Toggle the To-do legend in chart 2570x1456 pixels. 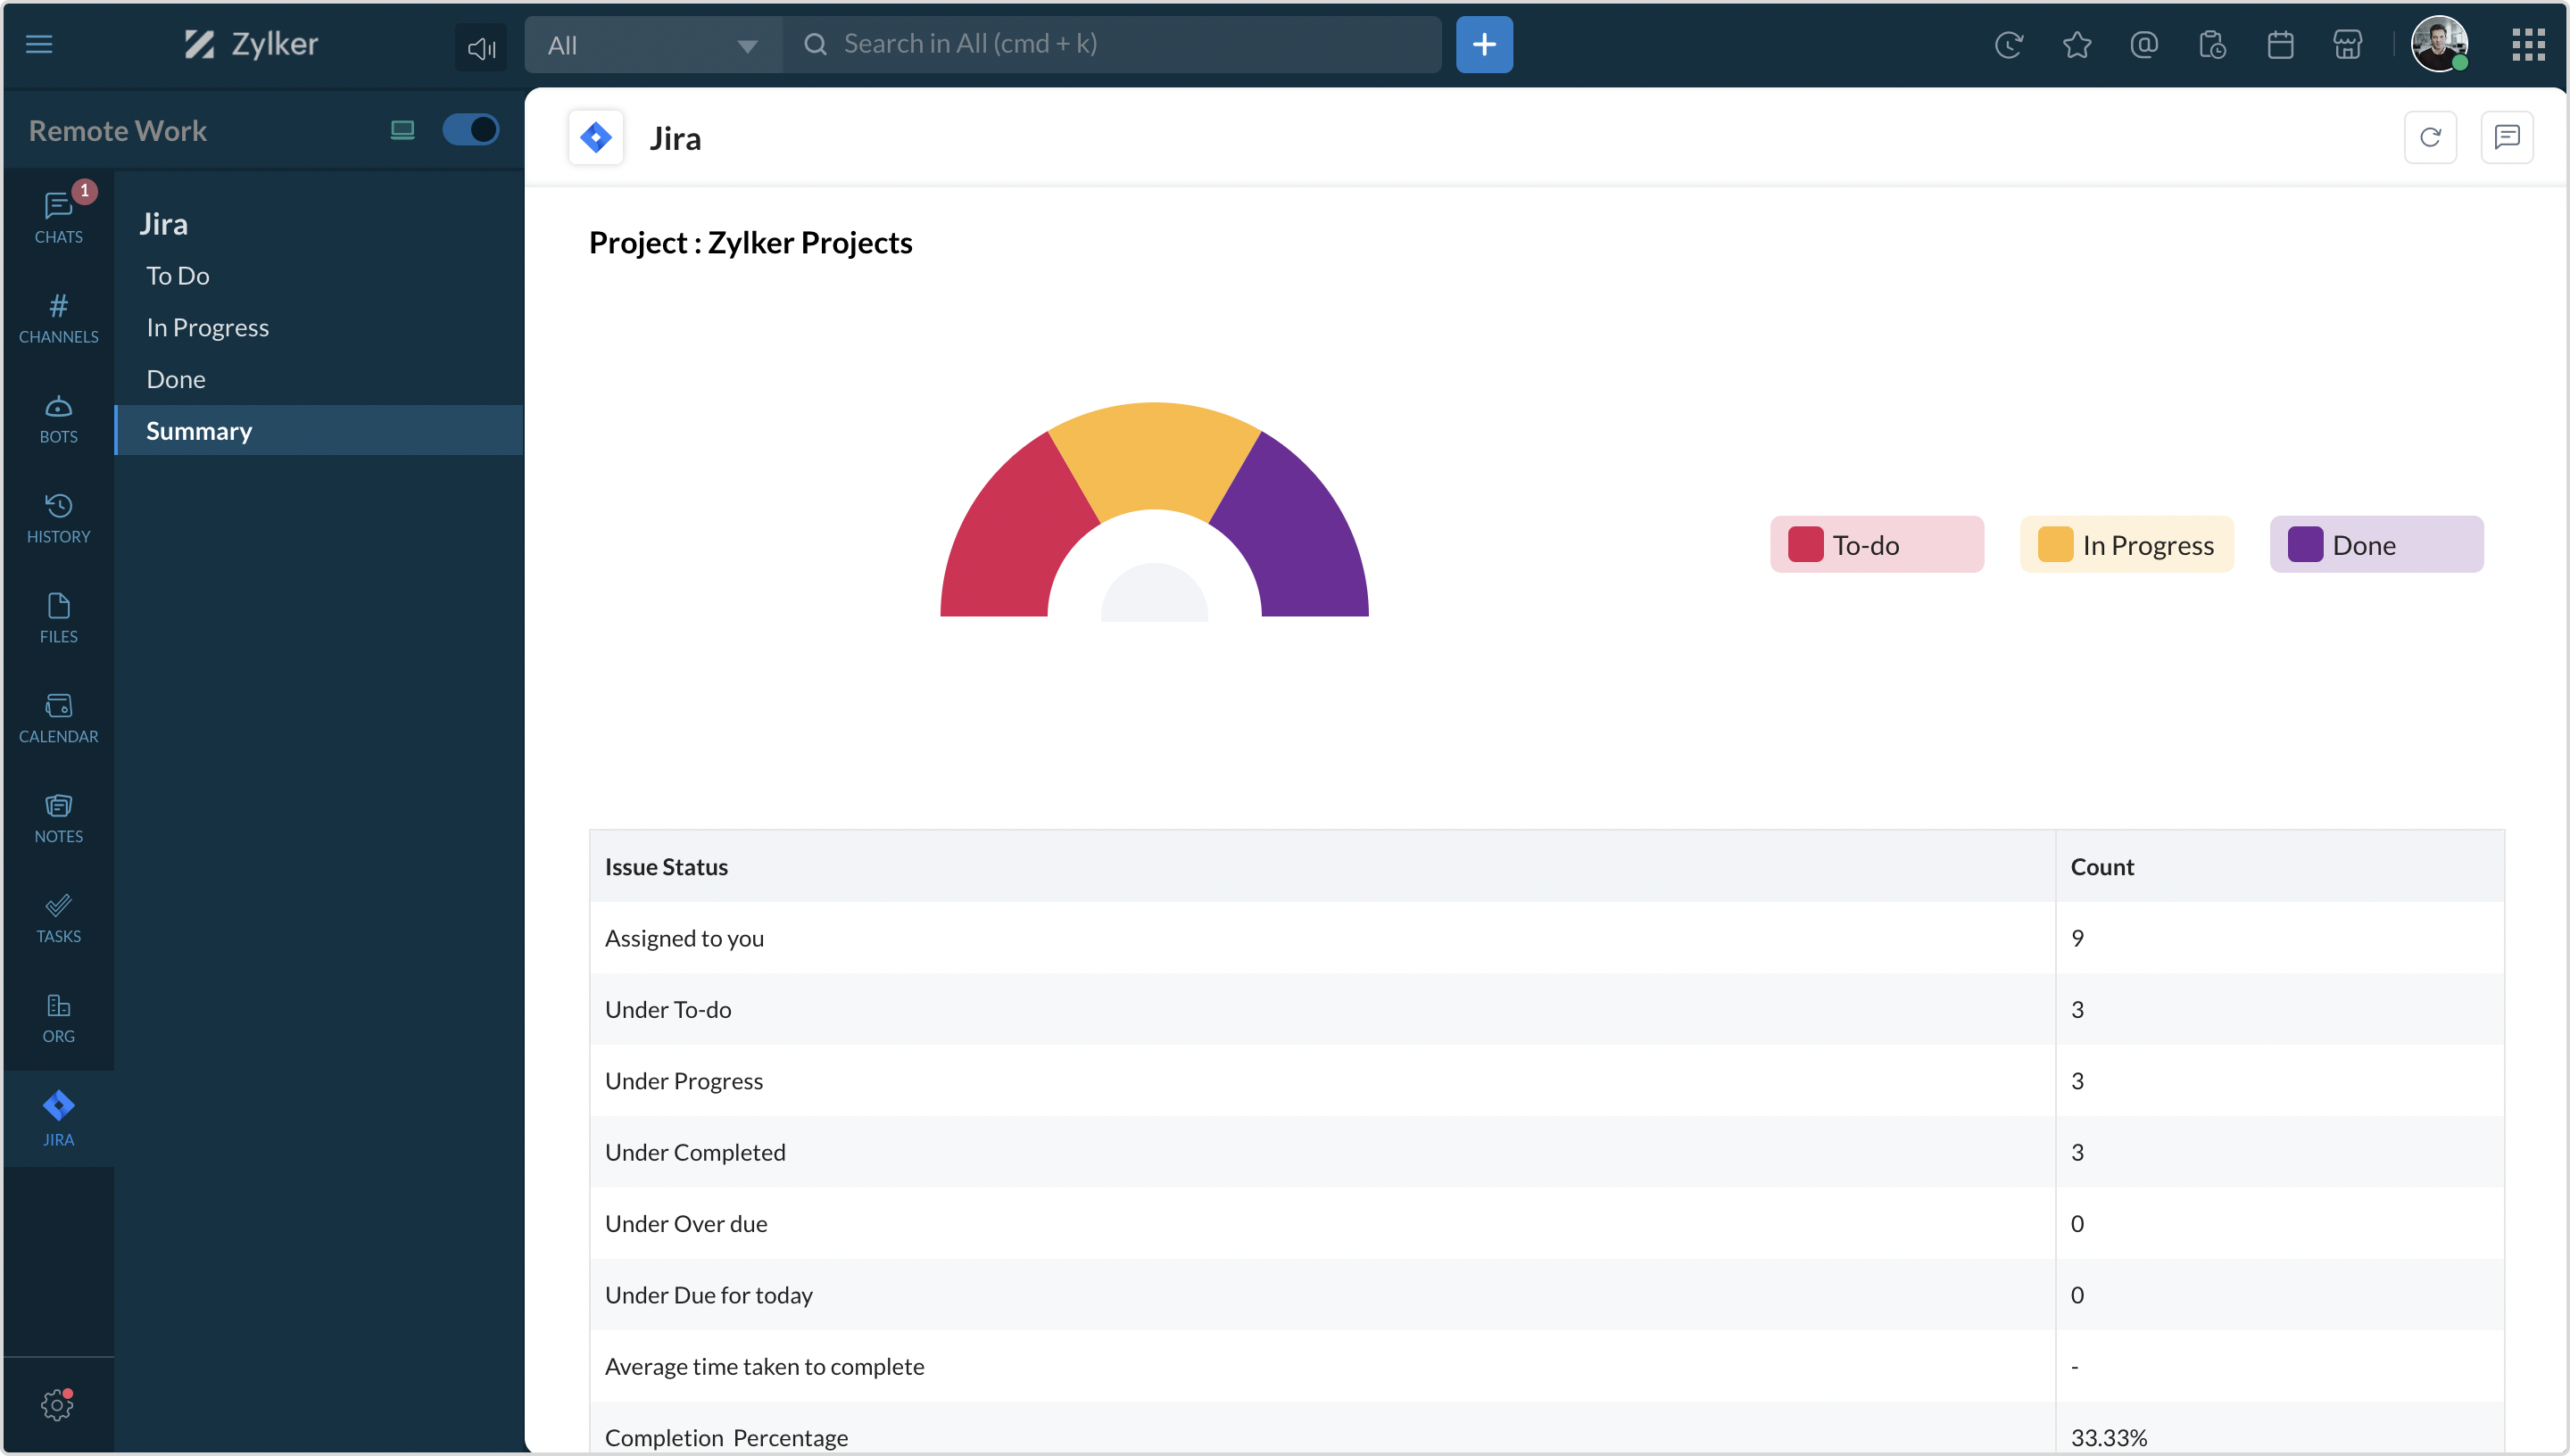coord(1876,545)
